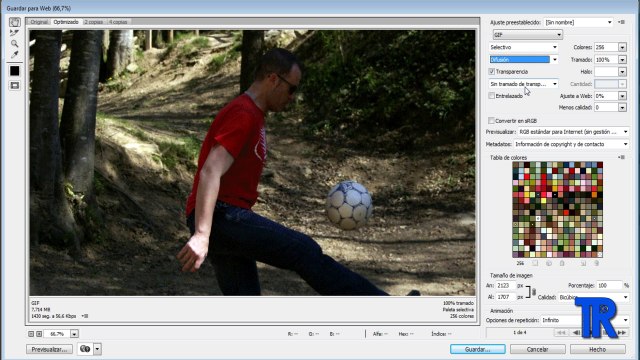640x360 pixels.
Task: Toggle slices visibility icon
Action: (x=15, y=85)
